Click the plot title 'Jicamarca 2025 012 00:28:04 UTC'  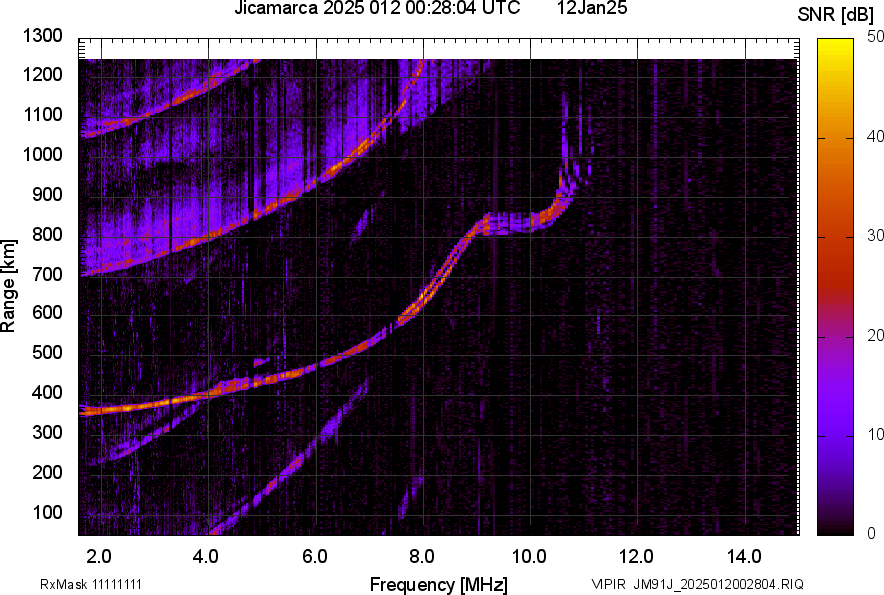(377, 8)
